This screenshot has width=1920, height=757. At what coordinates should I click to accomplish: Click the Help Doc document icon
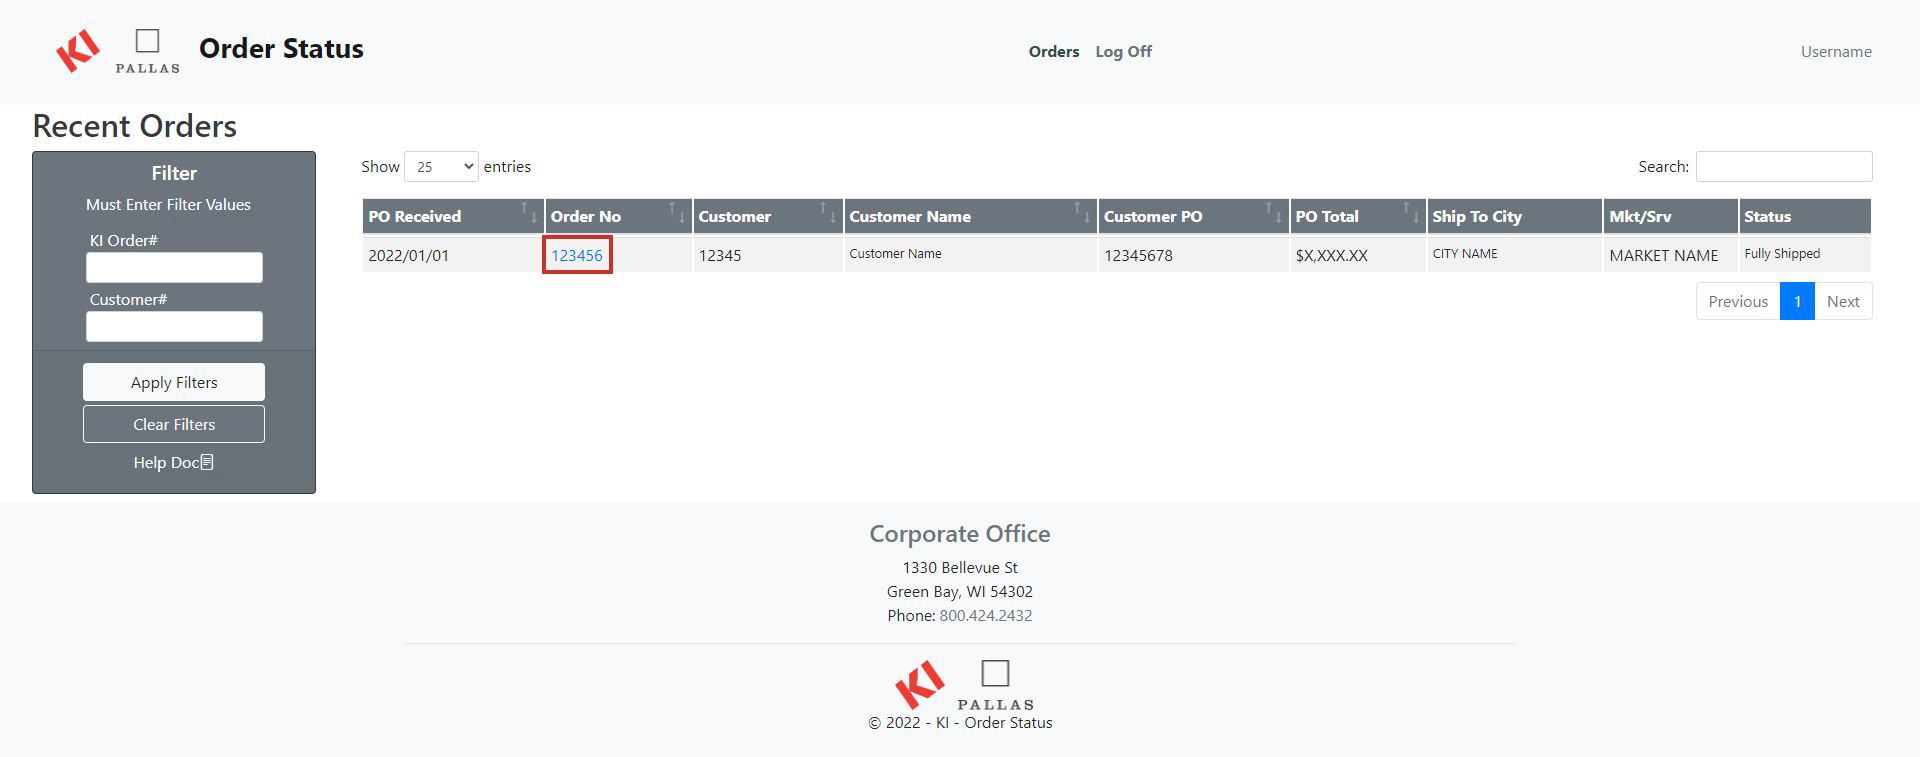207,462
